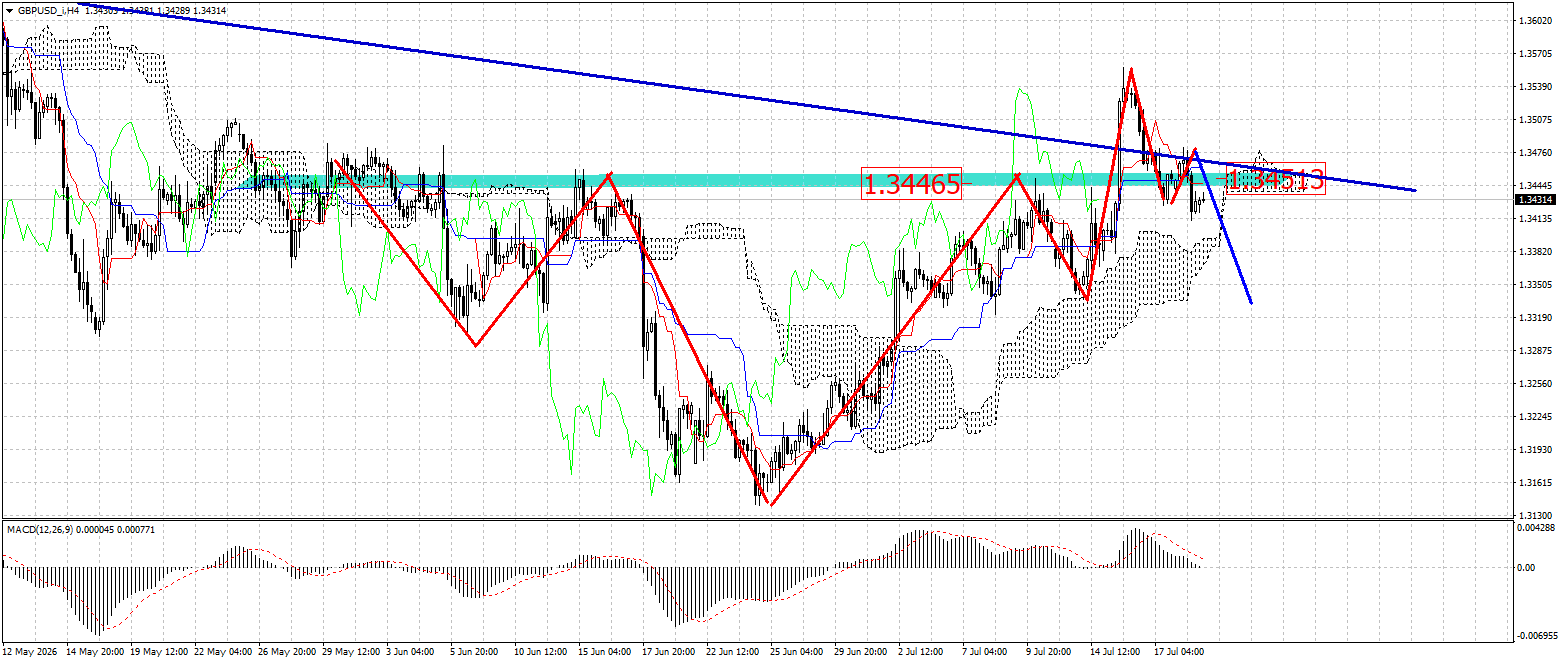Screen dimensions: 1559x663
Task: Click the 22 May 04:00 time label
Action: pos(225,651)
